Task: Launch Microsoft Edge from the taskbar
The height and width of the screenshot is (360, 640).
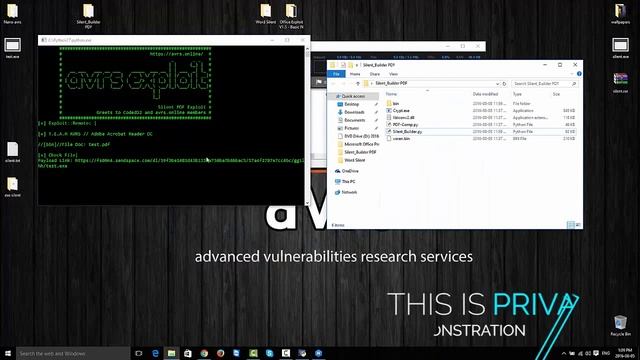Action: coord(155,353)
